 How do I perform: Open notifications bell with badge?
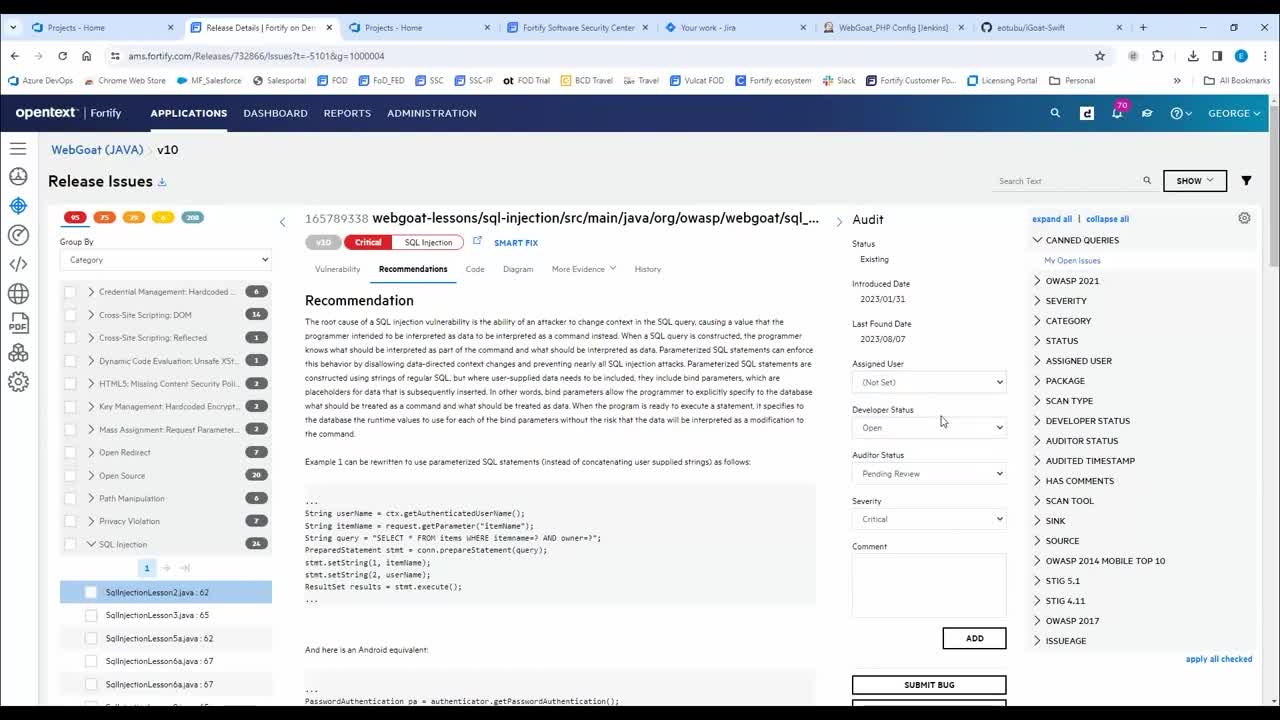coord(1117,113)
